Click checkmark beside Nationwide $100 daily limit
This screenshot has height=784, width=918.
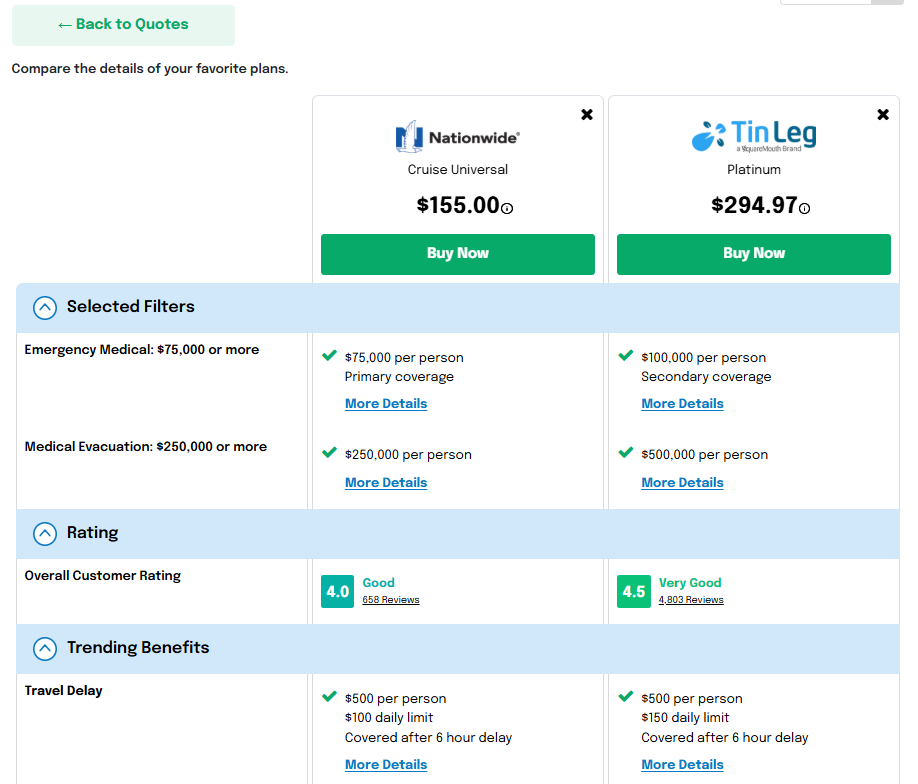(x=330, y=696)
